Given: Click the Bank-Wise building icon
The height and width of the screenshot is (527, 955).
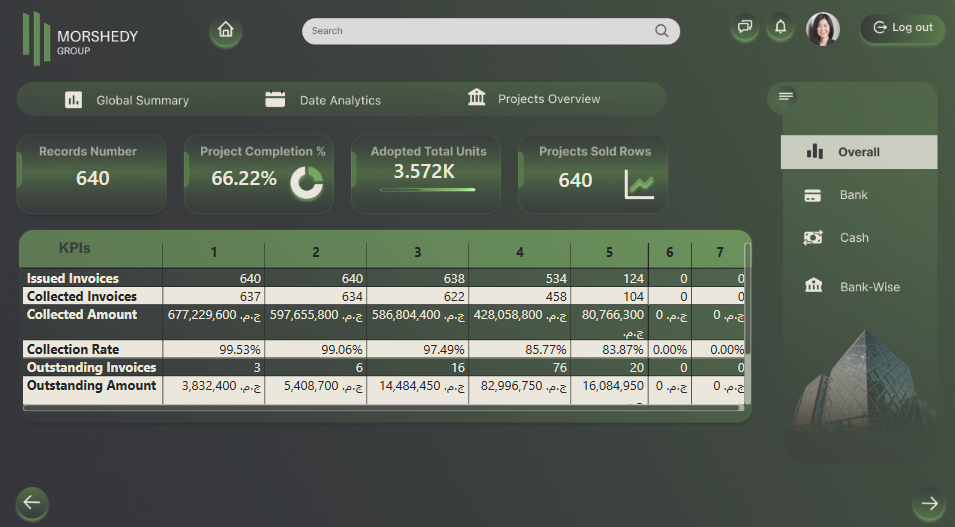Looking at the screenshot, I should pos(813,285).
